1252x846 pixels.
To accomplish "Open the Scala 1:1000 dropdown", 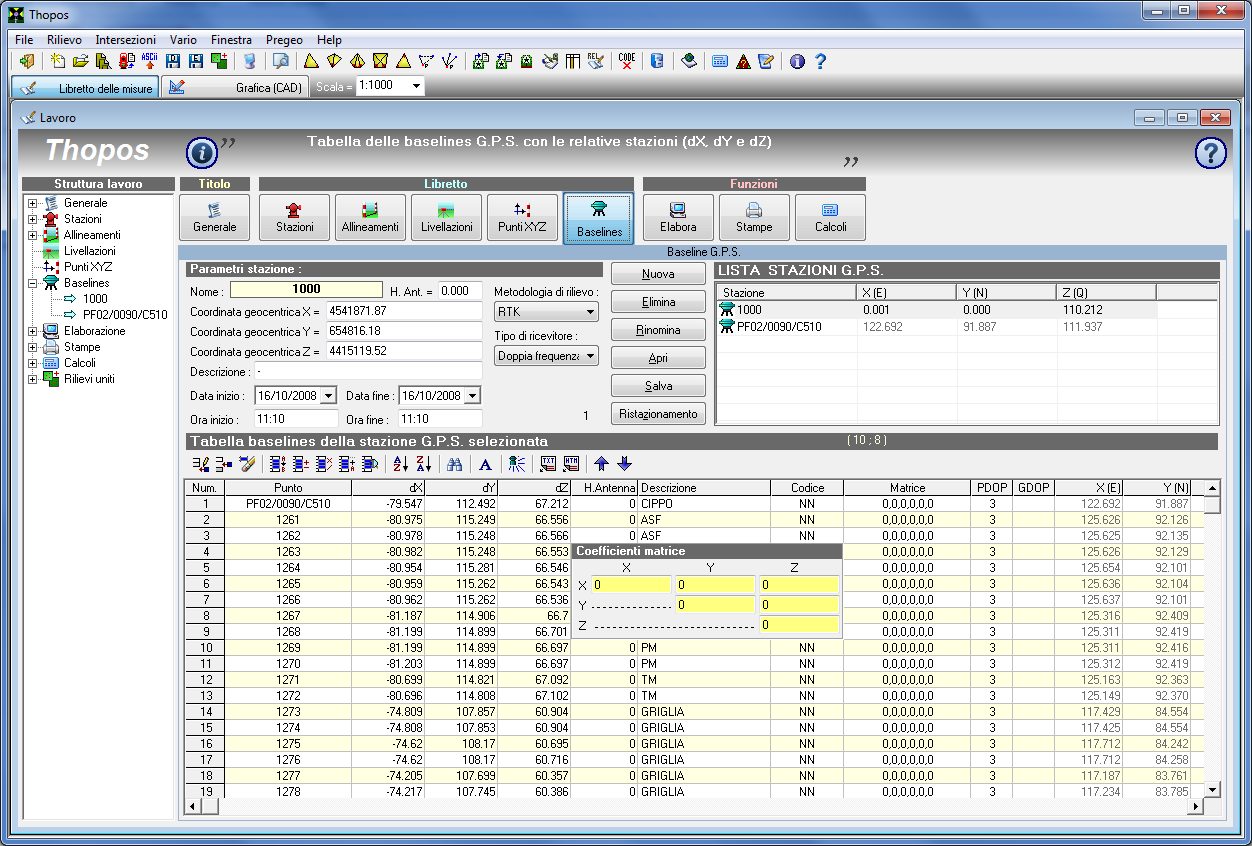I will coord(417,86).
